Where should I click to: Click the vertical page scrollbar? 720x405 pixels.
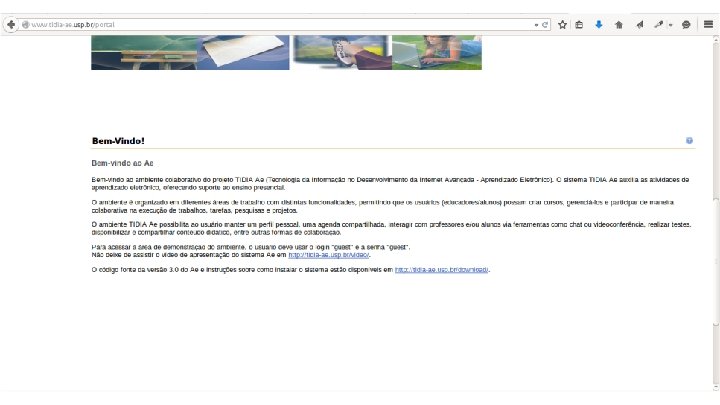(715, 213)
